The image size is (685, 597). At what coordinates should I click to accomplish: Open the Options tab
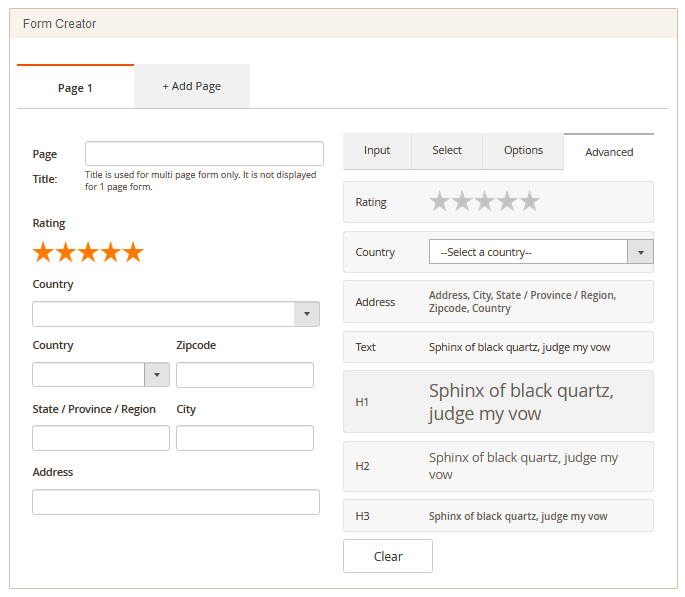[x=523, y=151]
